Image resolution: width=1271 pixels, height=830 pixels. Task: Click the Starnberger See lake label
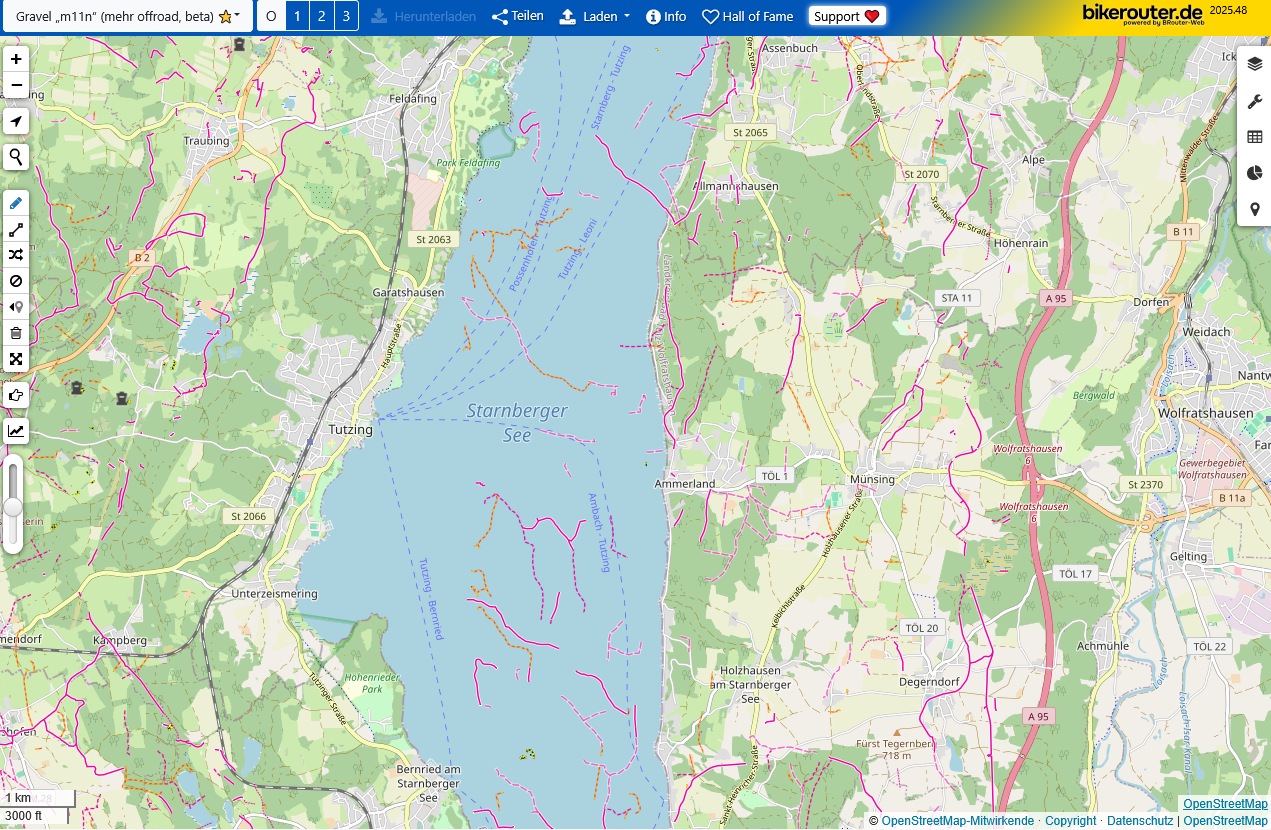pos(517,423)
